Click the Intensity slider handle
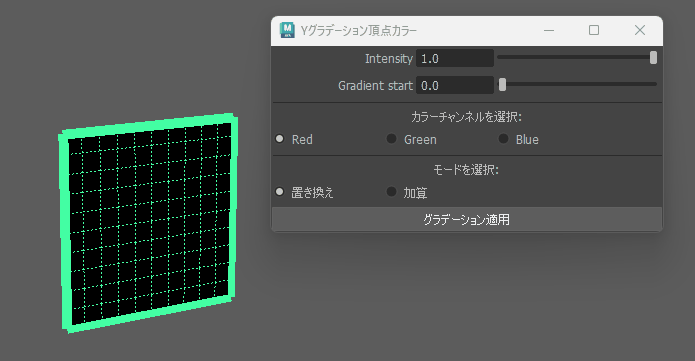 click(653, 58)
